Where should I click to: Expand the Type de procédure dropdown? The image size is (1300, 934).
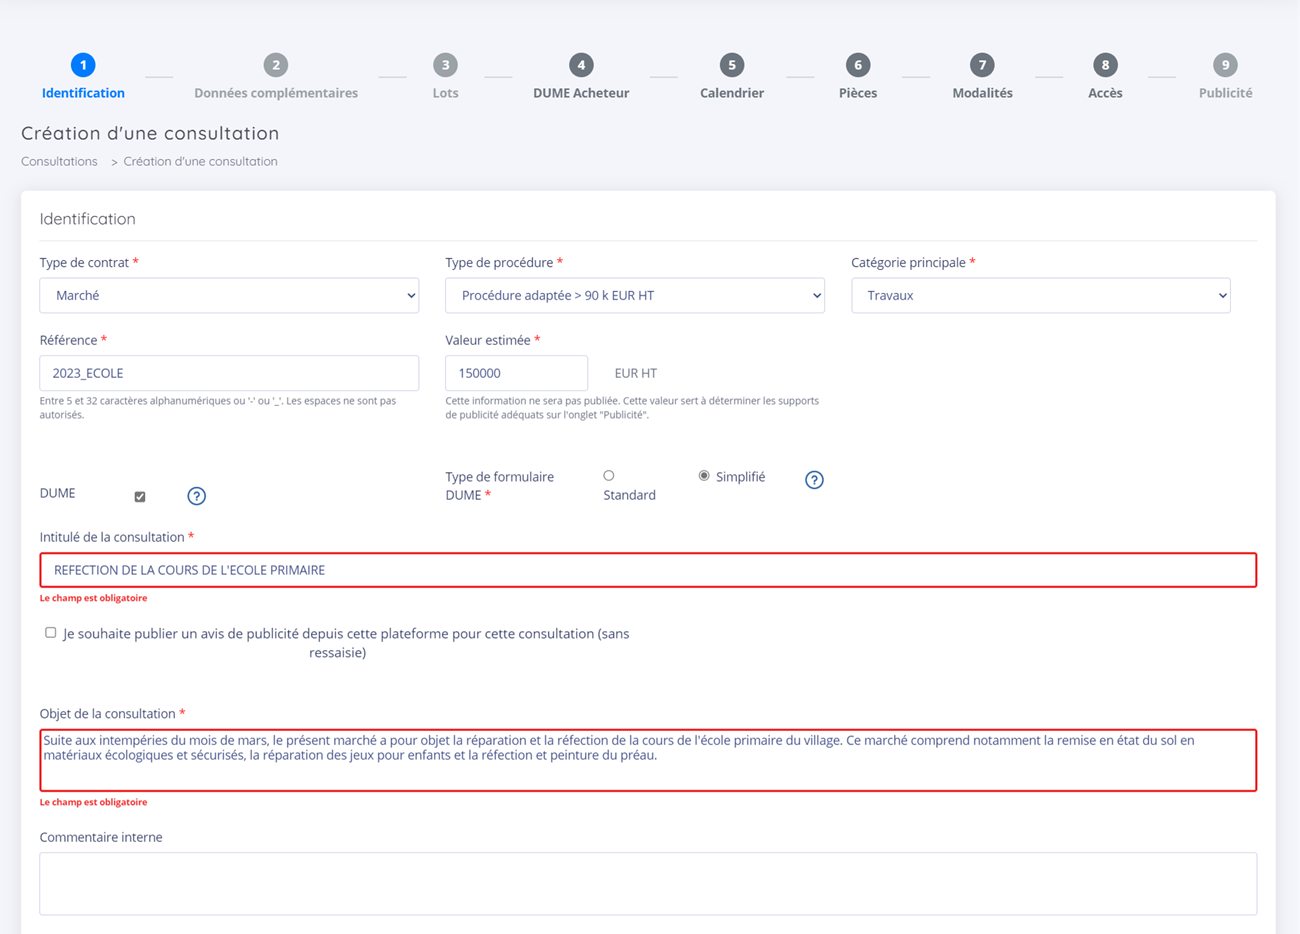tap(634, 296)
